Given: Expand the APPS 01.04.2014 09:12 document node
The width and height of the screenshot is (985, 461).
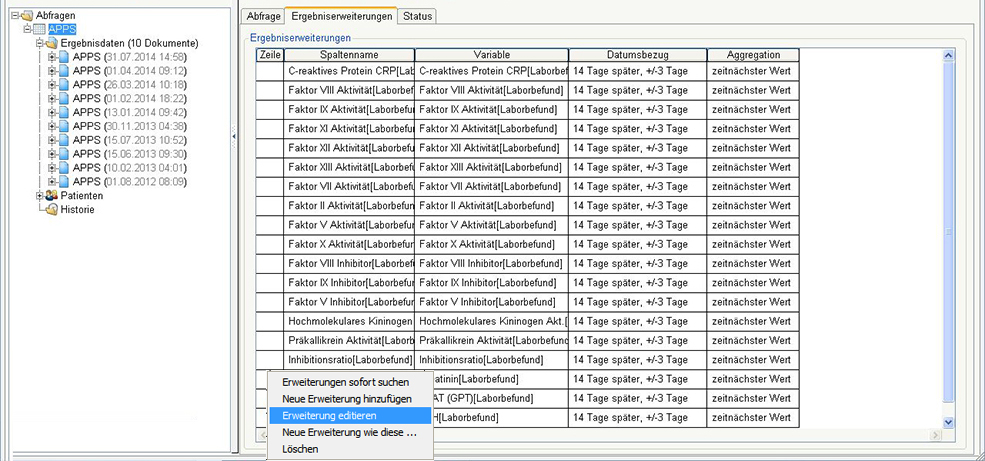Looking at the screenshot, I should (x=52, y=71).
